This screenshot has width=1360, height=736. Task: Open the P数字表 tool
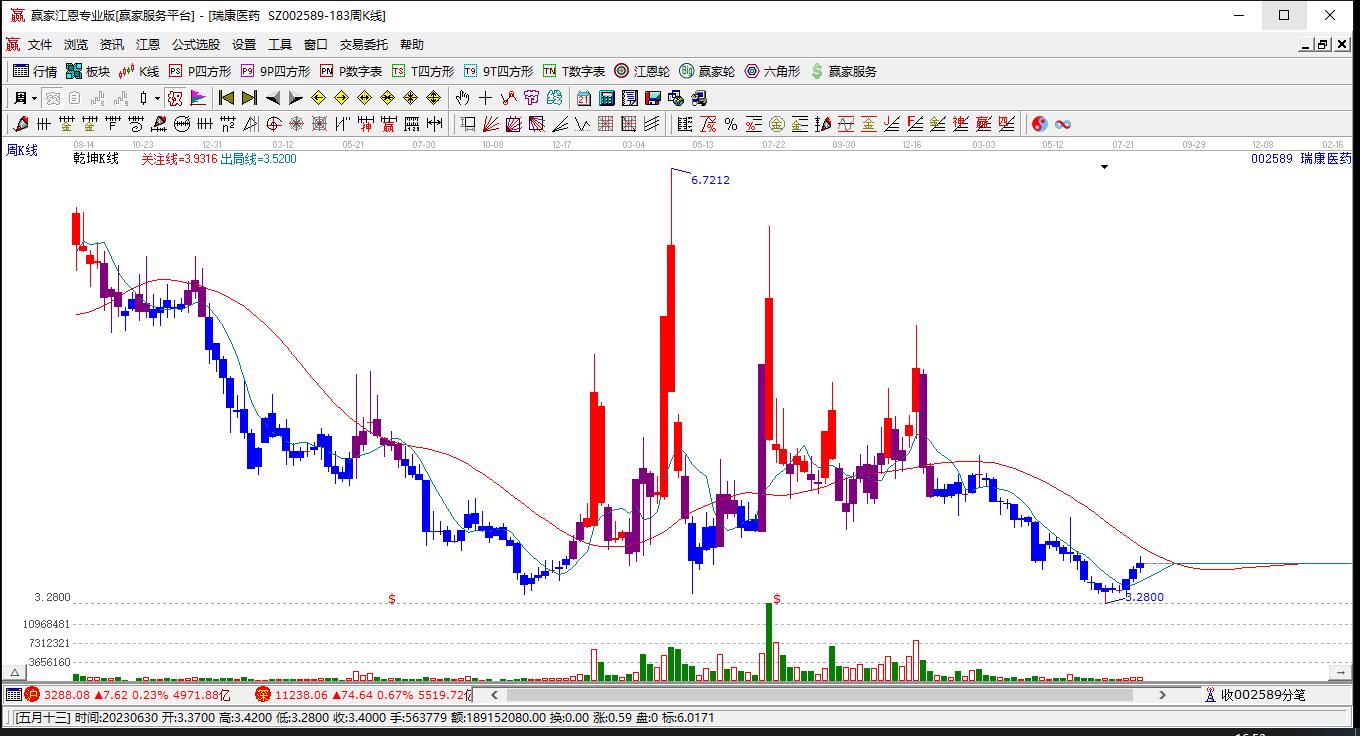coord(351,71)
